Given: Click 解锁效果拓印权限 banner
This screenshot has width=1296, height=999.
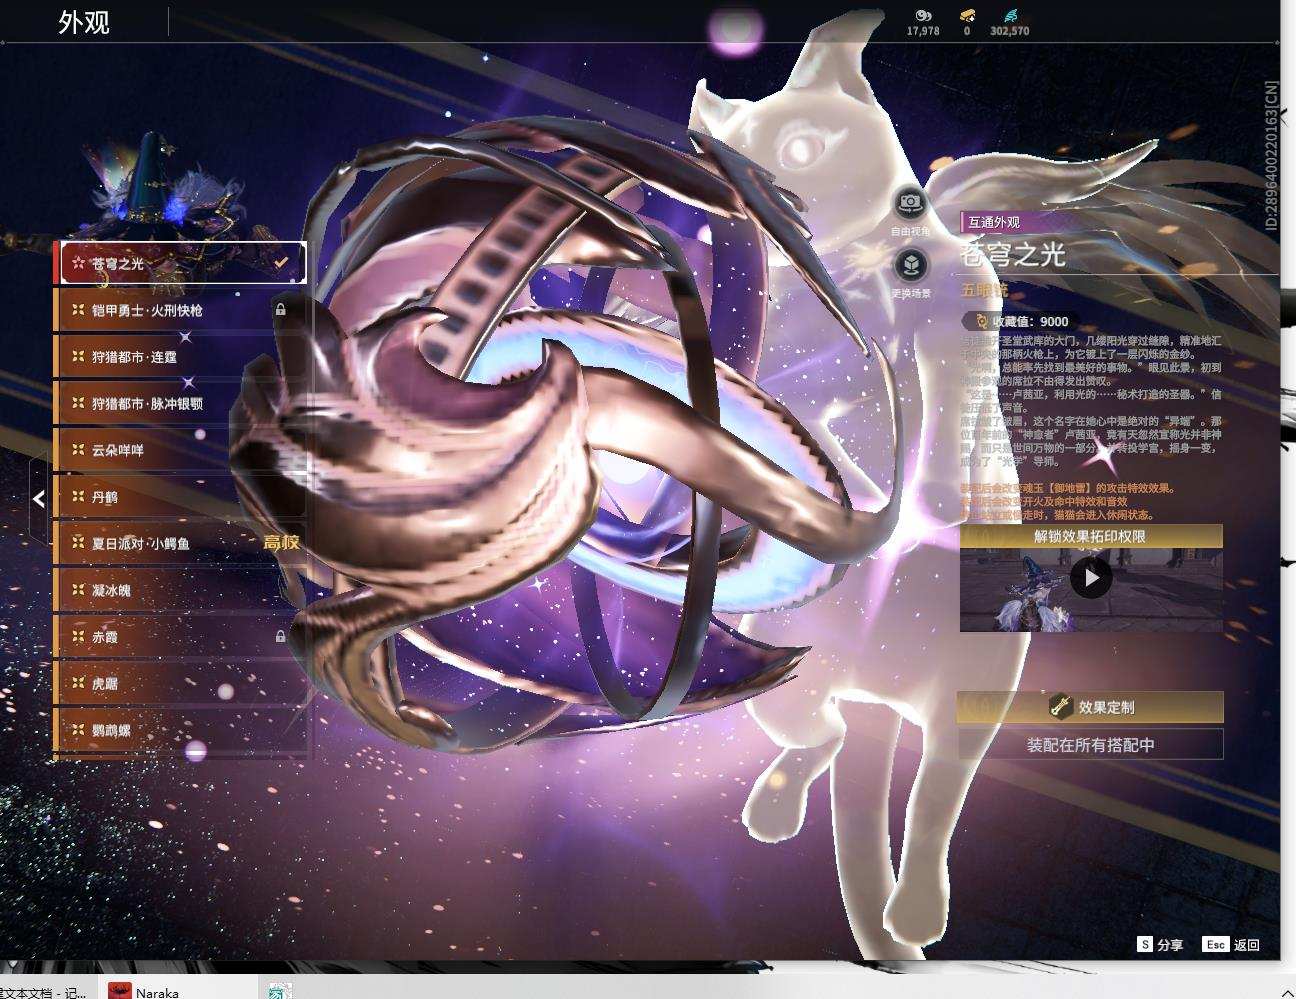Looking at the screenshot, I should (x=1090, y=536).
